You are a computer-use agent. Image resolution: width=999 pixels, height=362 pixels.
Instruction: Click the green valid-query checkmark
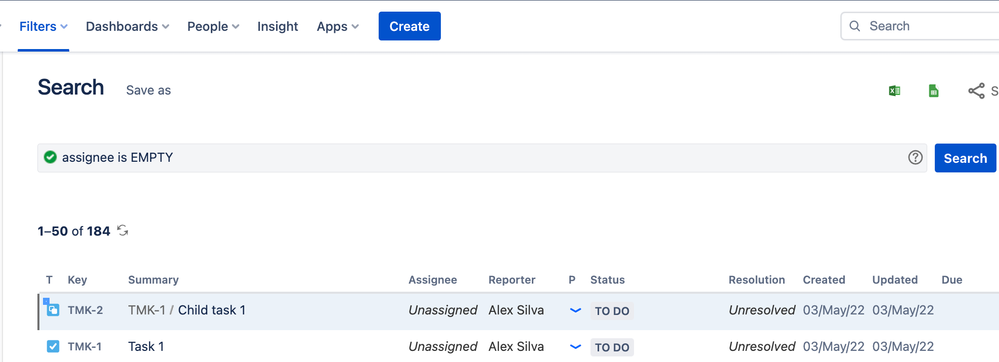[x=50, y=157]
